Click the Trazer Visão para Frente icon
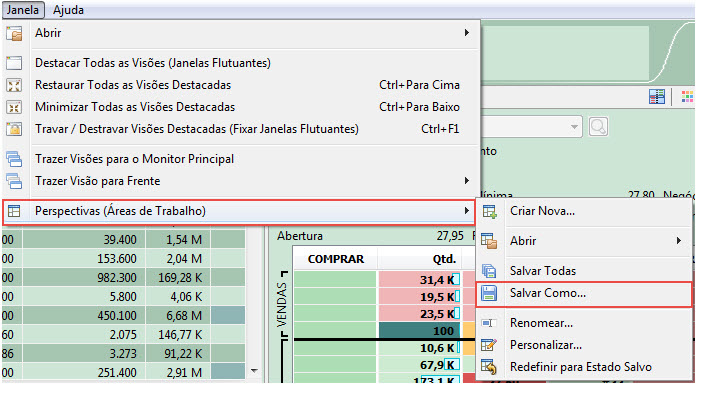 pyautogui.click(x=14, y=181)
